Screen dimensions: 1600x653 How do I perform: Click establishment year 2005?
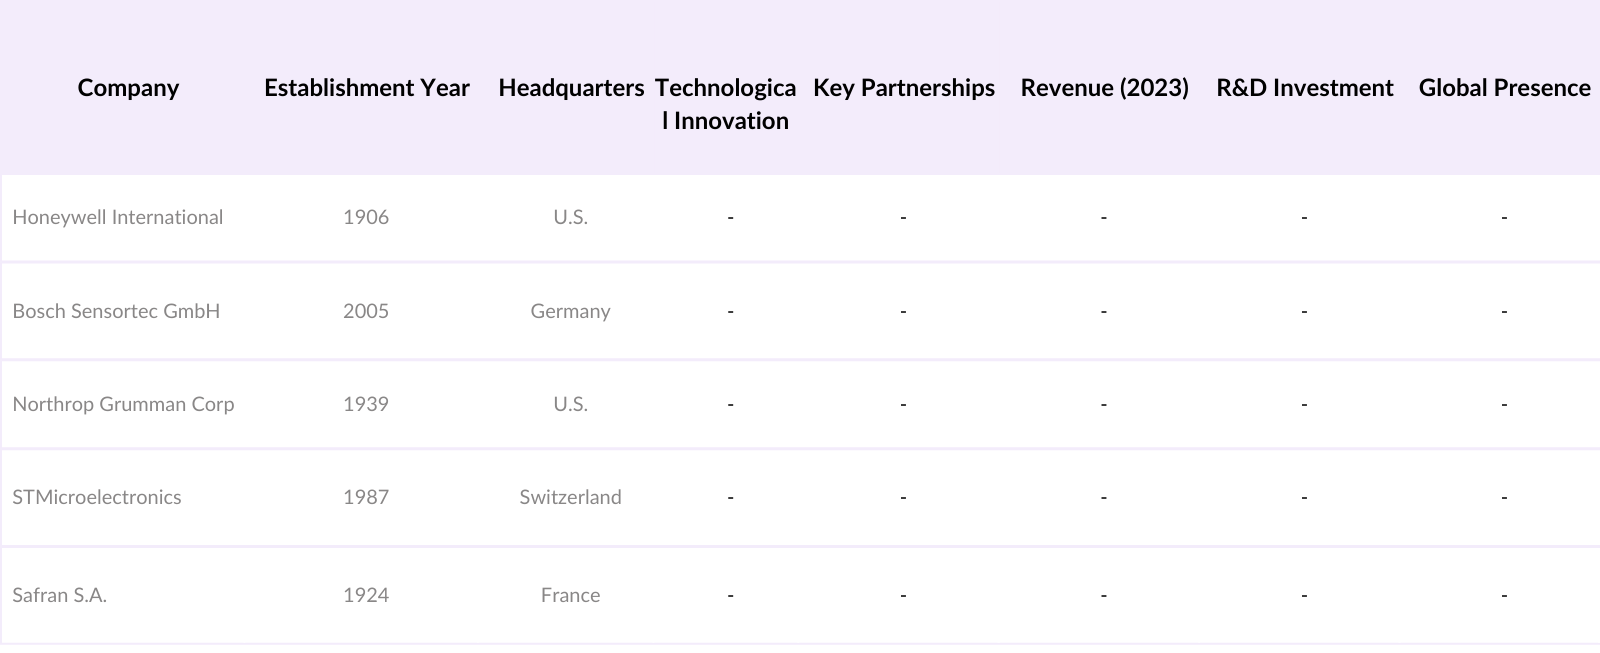tap(366, 311)
